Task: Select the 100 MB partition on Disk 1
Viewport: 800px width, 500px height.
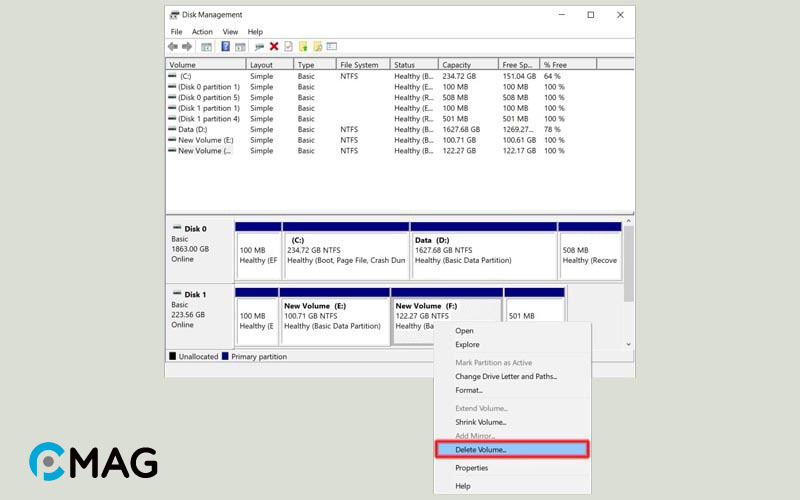Action: (257, 316)
